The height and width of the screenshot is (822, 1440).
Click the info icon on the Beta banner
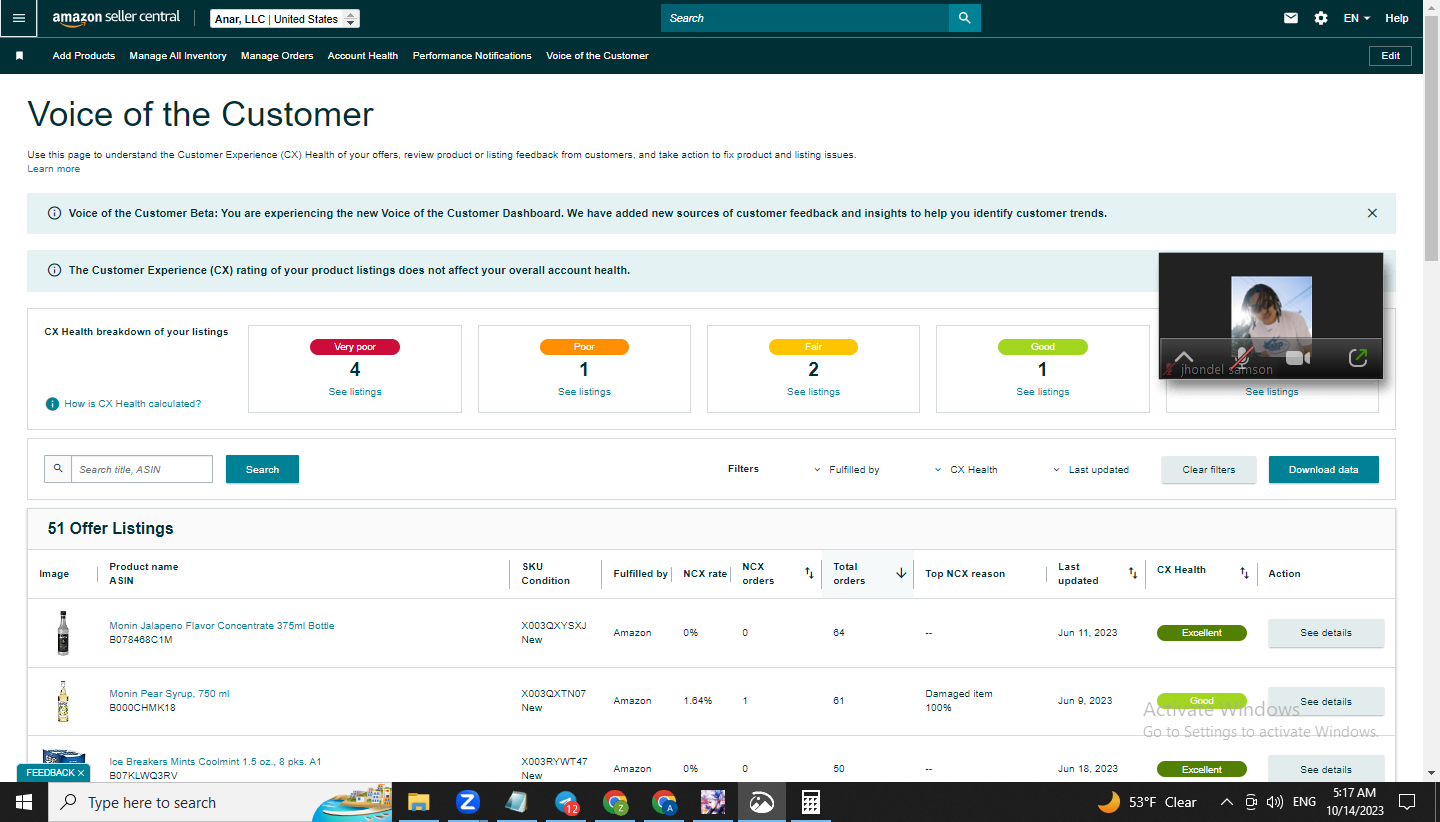click(54, 213)
